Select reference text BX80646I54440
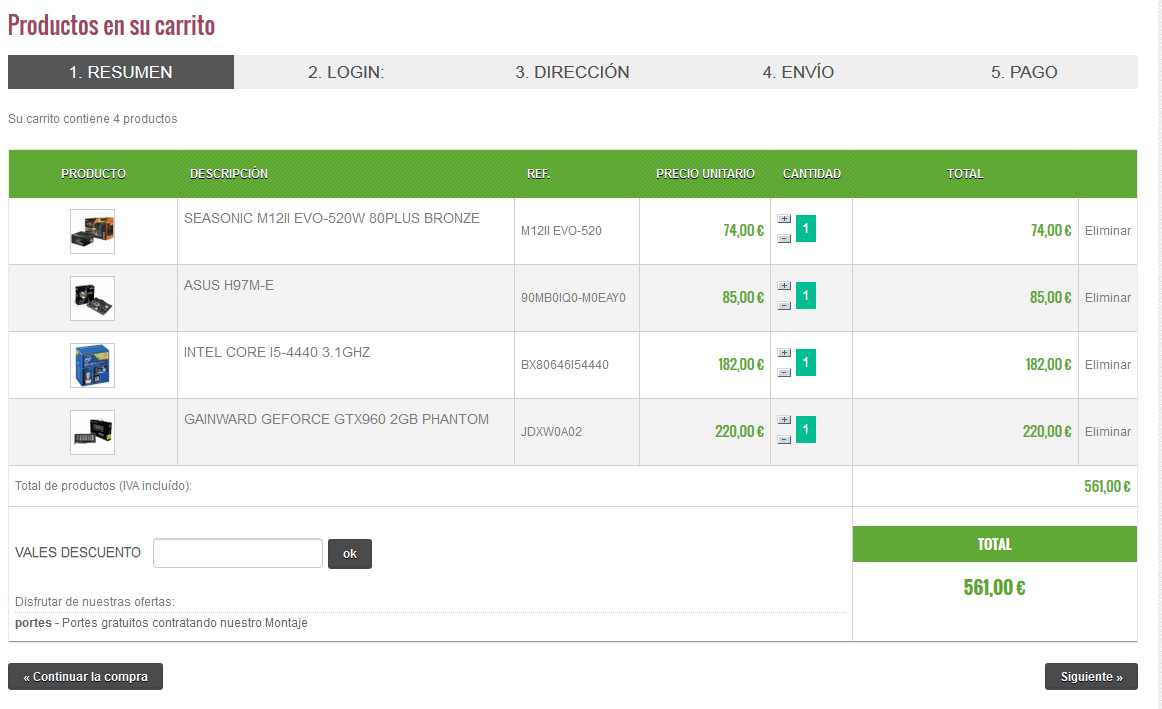 click(x=565, y=365)
